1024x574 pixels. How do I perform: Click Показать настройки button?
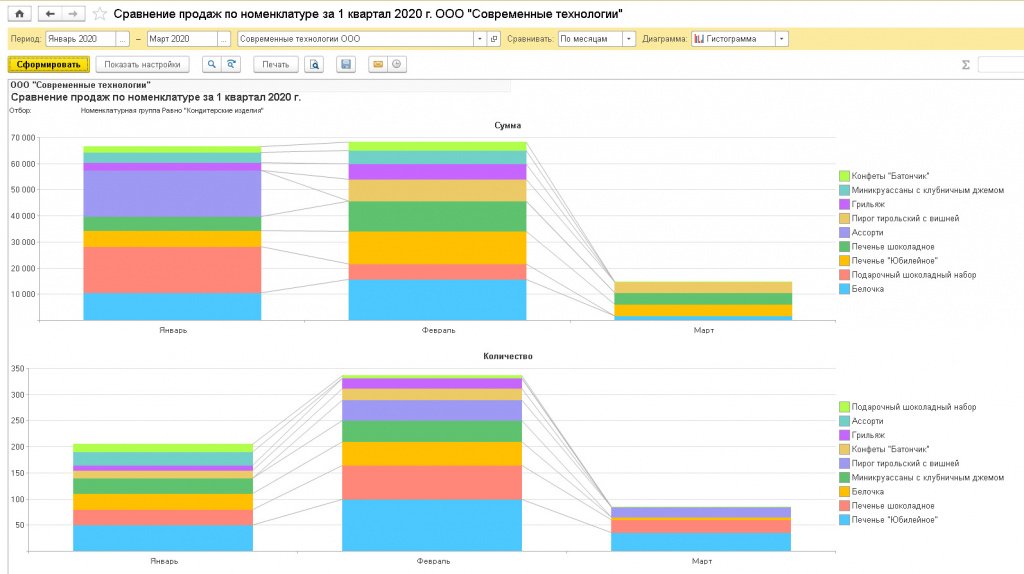(x=142, y=64)
